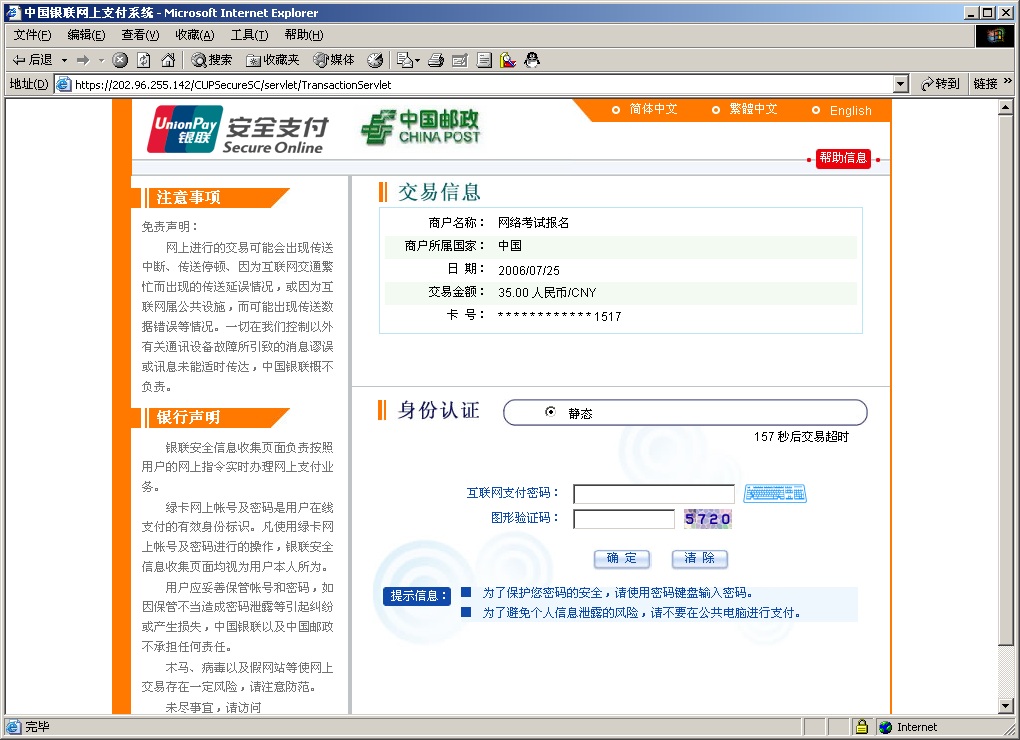The image size is (1020, 740).
Task: Select the 静态 authentication radio button
Action: point(550,412)
